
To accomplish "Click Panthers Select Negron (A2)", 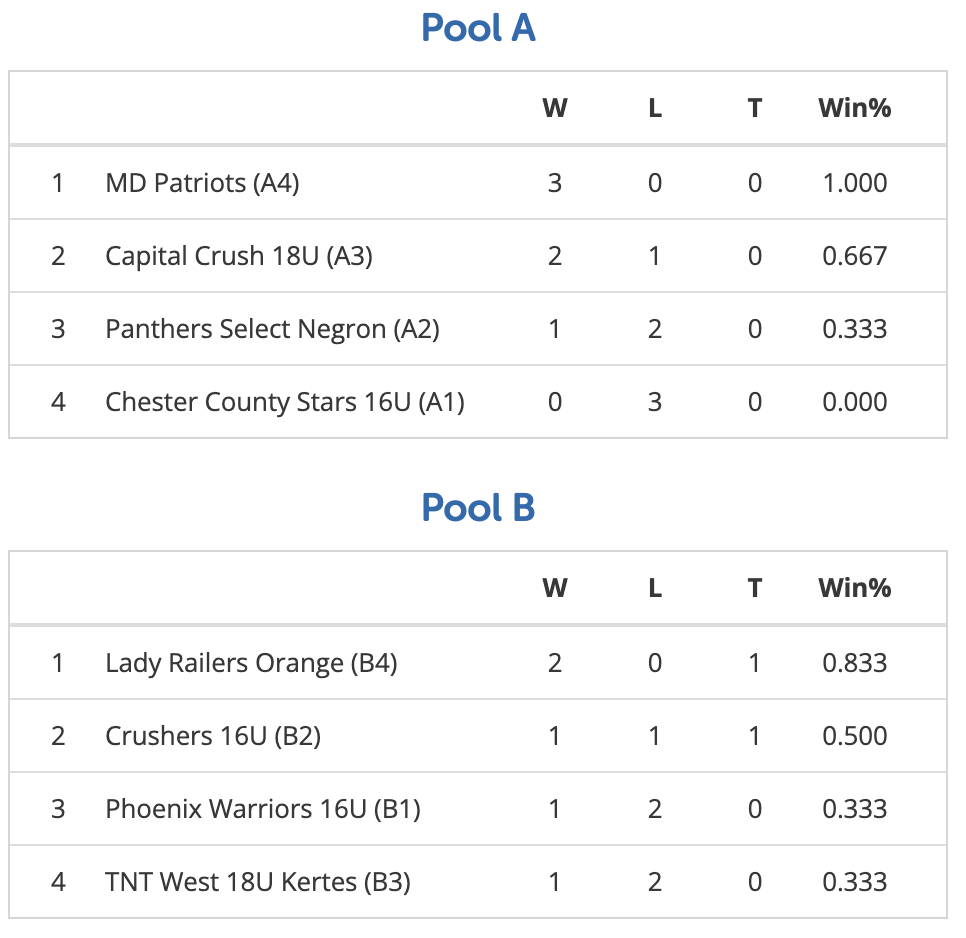I will click(x=272, y=329).
